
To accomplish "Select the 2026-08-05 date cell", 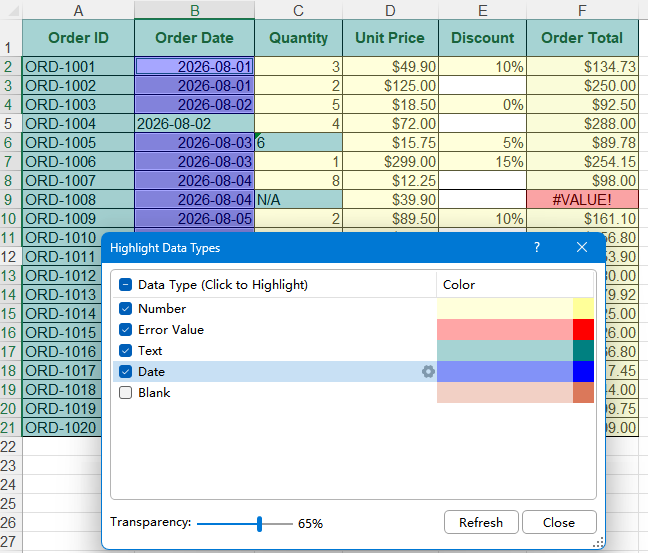I will [x=194, y=219].
